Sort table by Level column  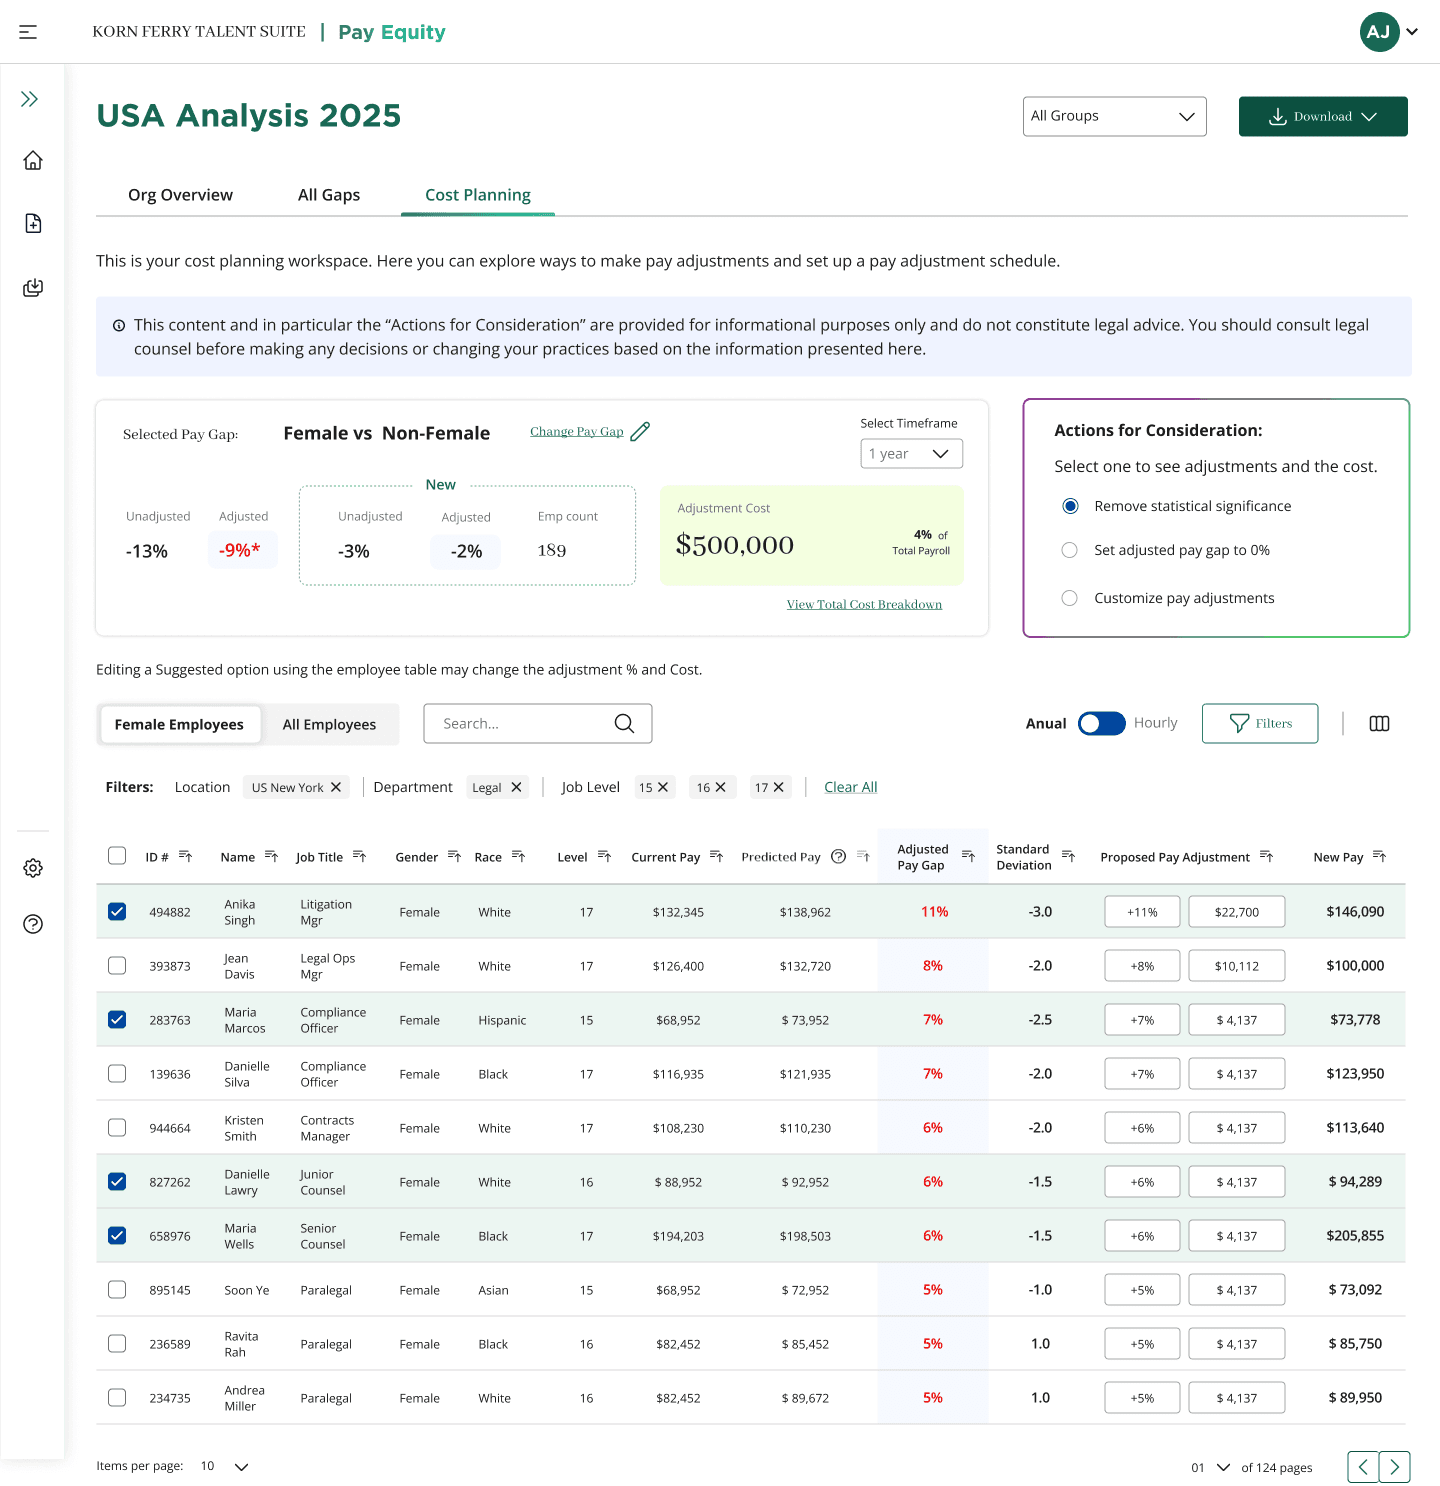604,856
